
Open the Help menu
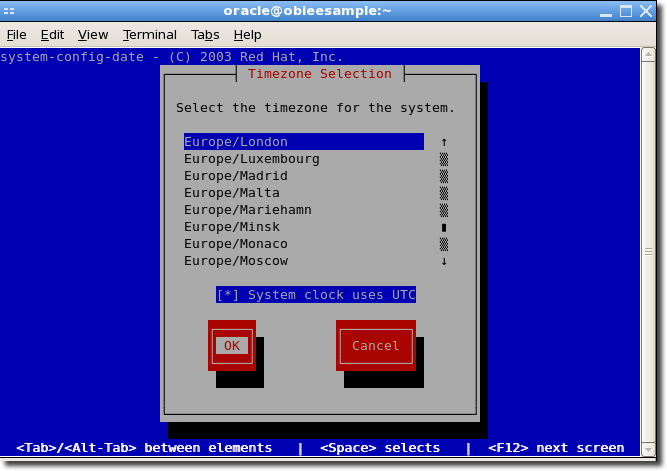247,35
